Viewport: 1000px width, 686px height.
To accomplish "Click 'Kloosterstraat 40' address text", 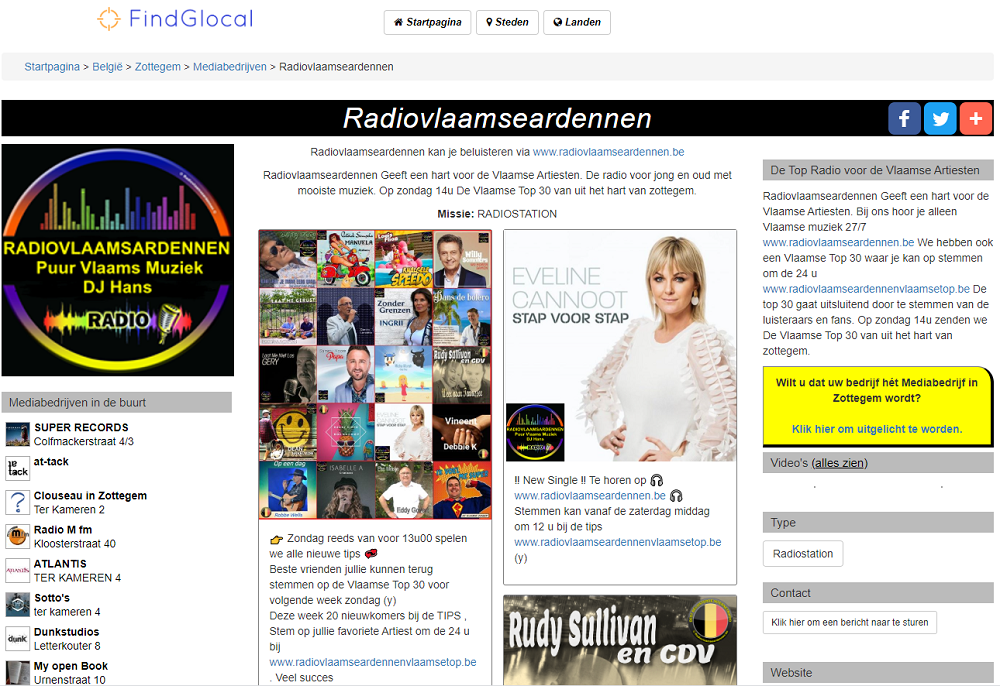I will [x=75, y=544].
